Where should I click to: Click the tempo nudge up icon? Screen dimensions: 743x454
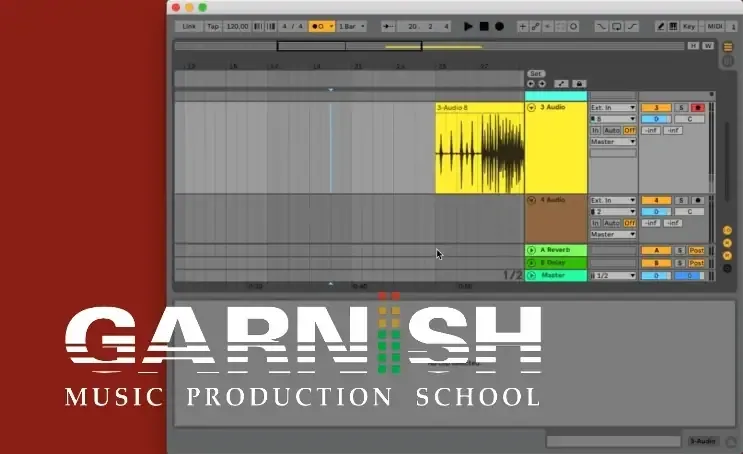(x=271, y=27)
